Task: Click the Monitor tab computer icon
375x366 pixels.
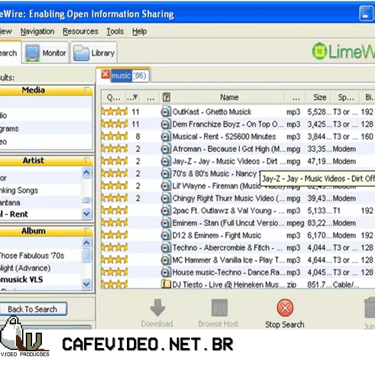Action: tap(32, 53)
